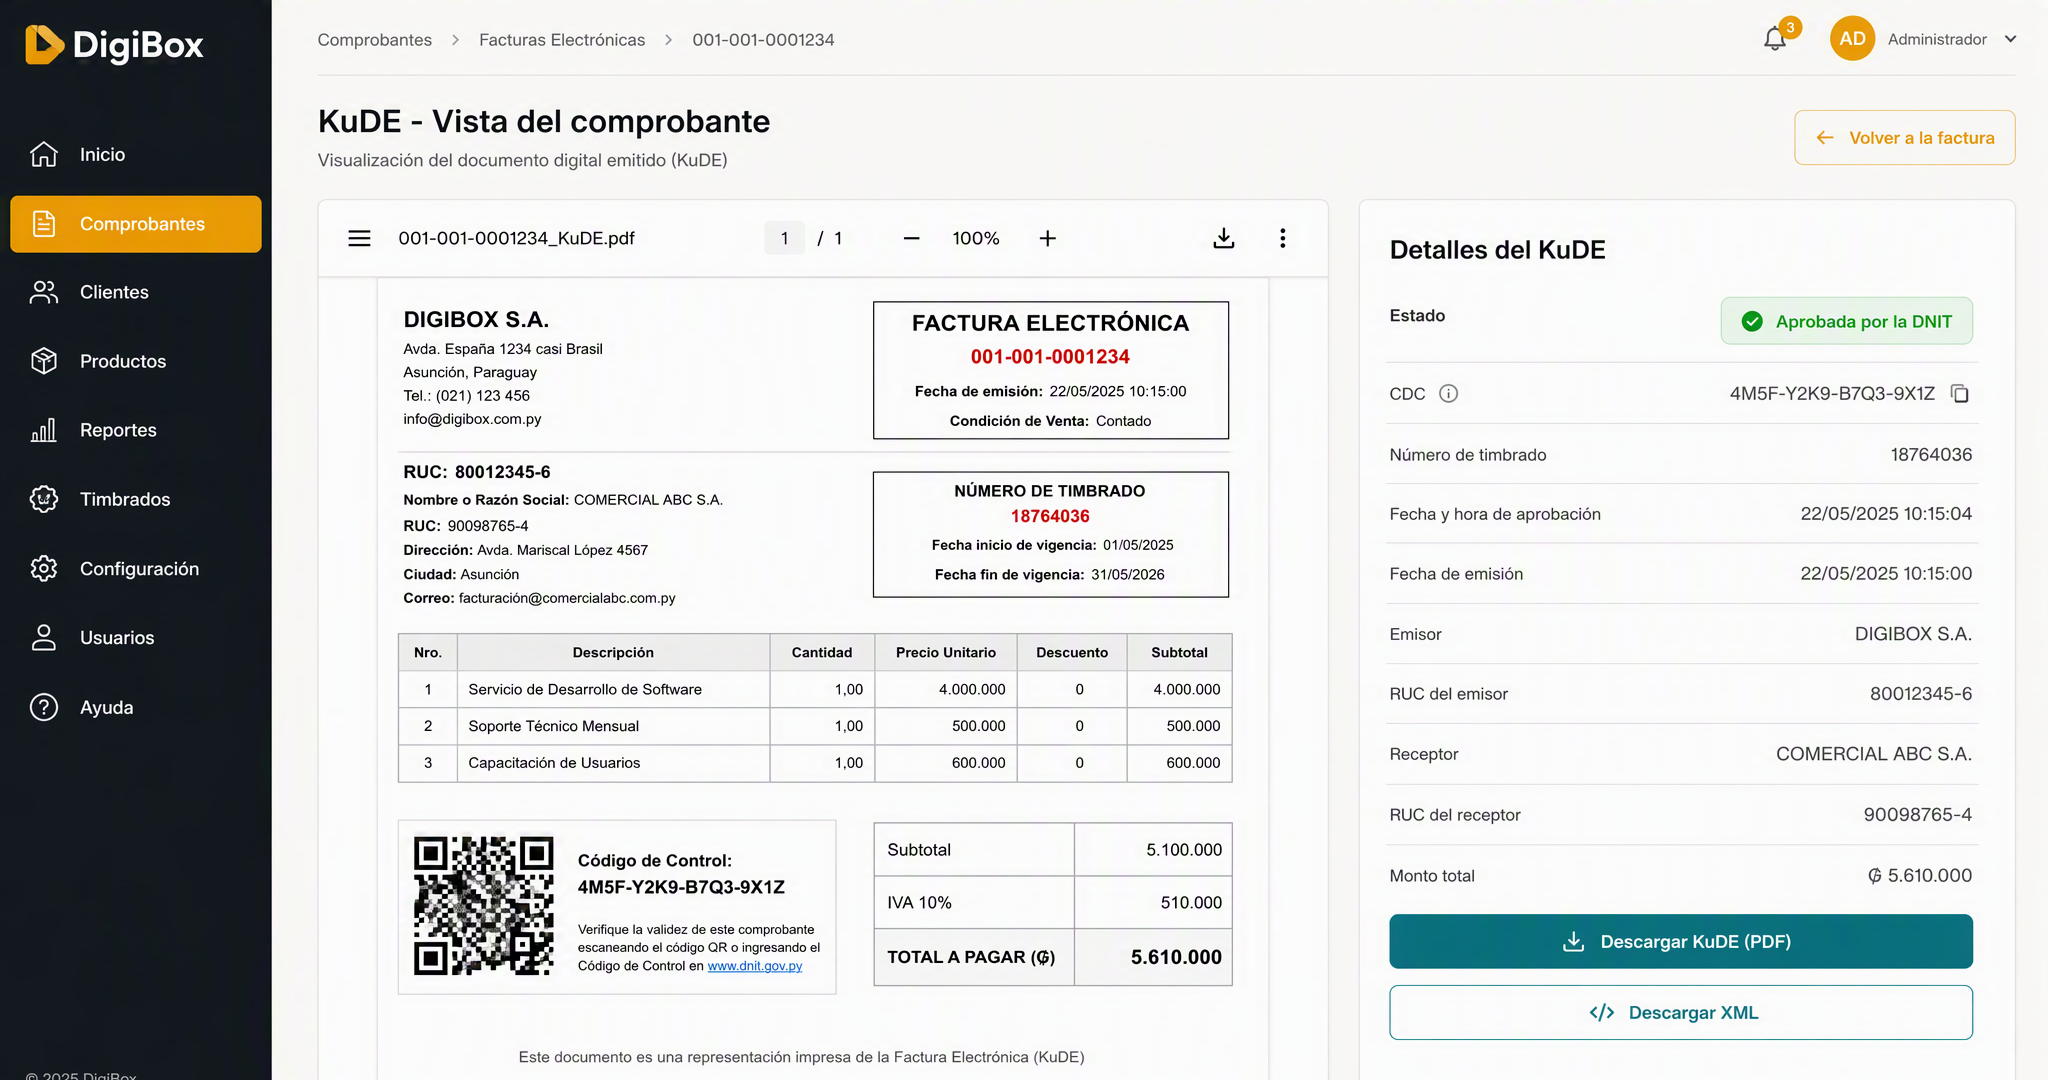Click timbrado number 18764036 in PDF
This screenshot has height=1080, width=2048.
tap(1050, 516)
